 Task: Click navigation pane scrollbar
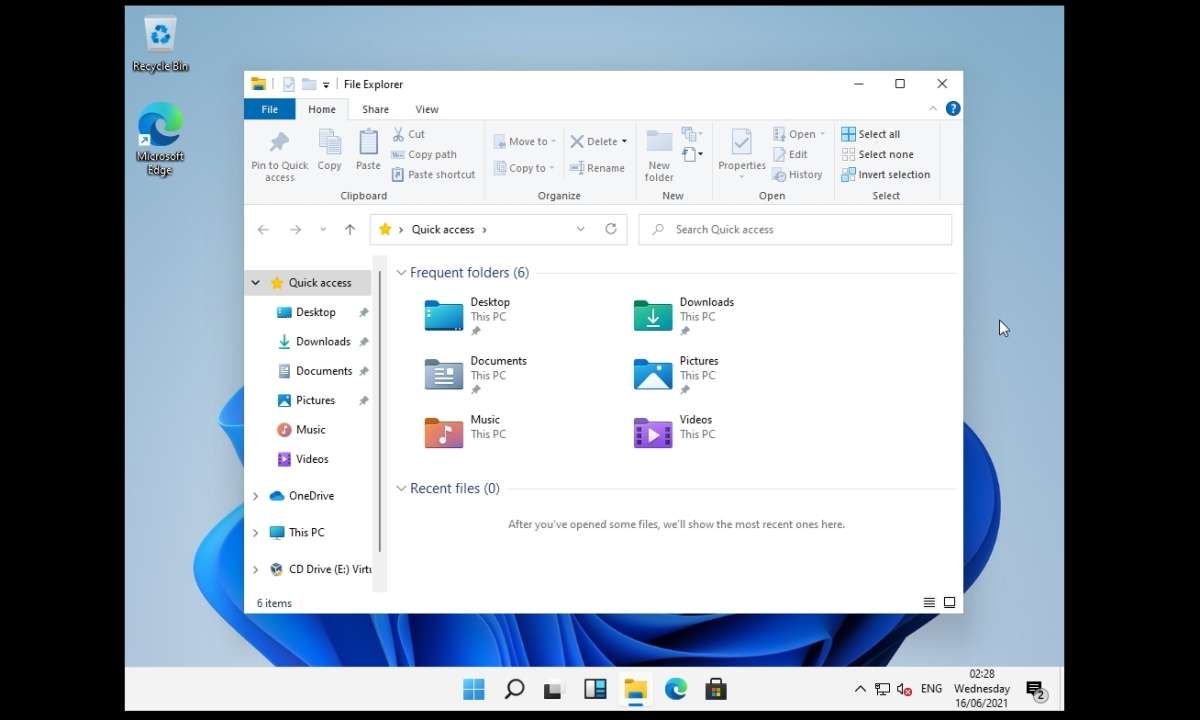(x=380, y=410)
